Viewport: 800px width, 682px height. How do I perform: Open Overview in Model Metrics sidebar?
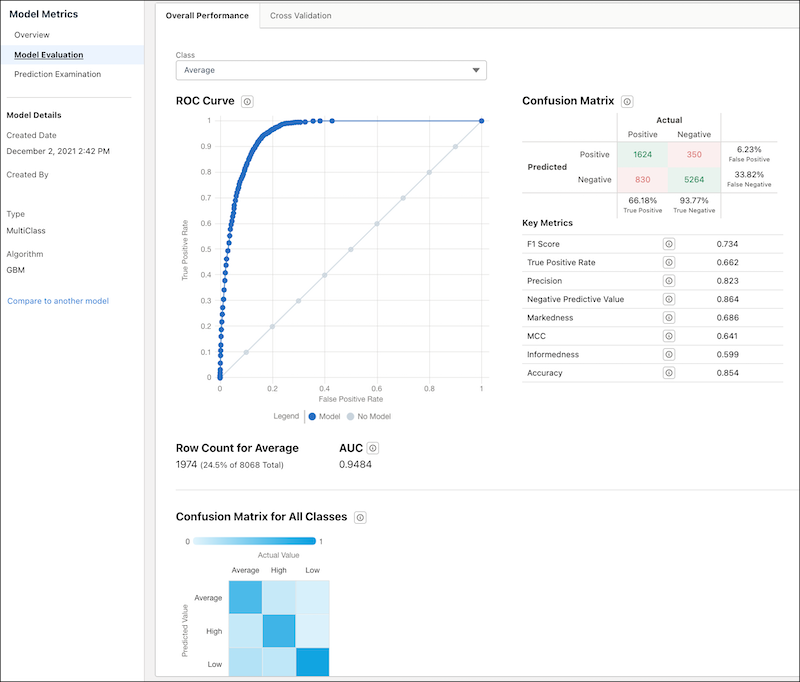32,35
